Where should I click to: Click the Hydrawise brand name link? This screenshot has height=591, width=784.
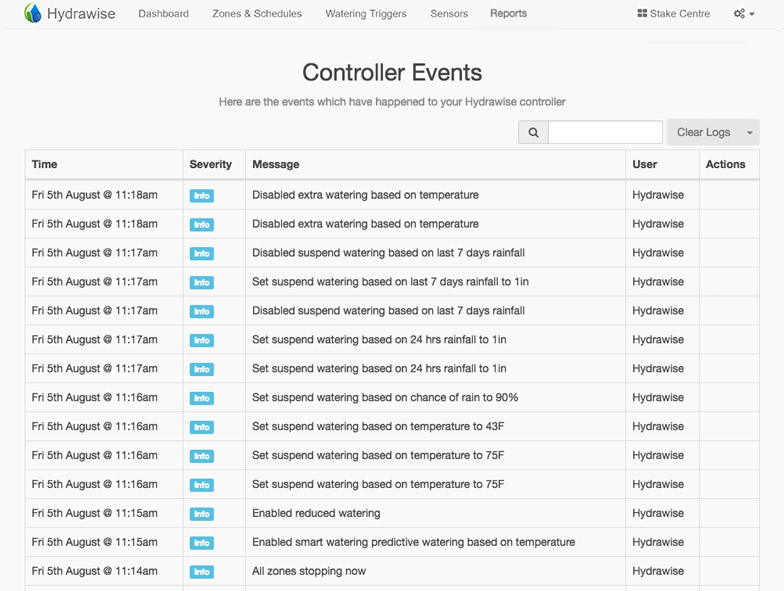81,14
